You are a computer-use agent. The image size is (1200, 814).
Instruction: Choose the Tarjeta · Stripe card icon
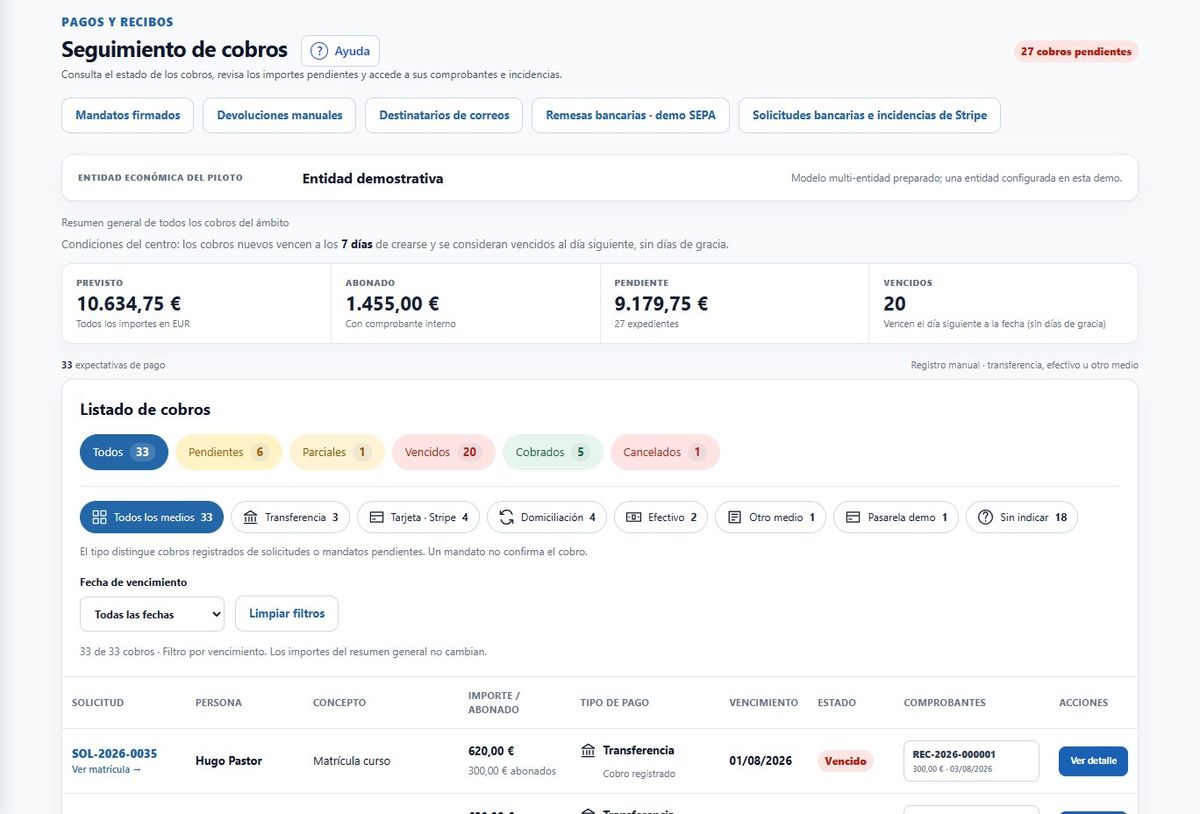pos(377,517)
